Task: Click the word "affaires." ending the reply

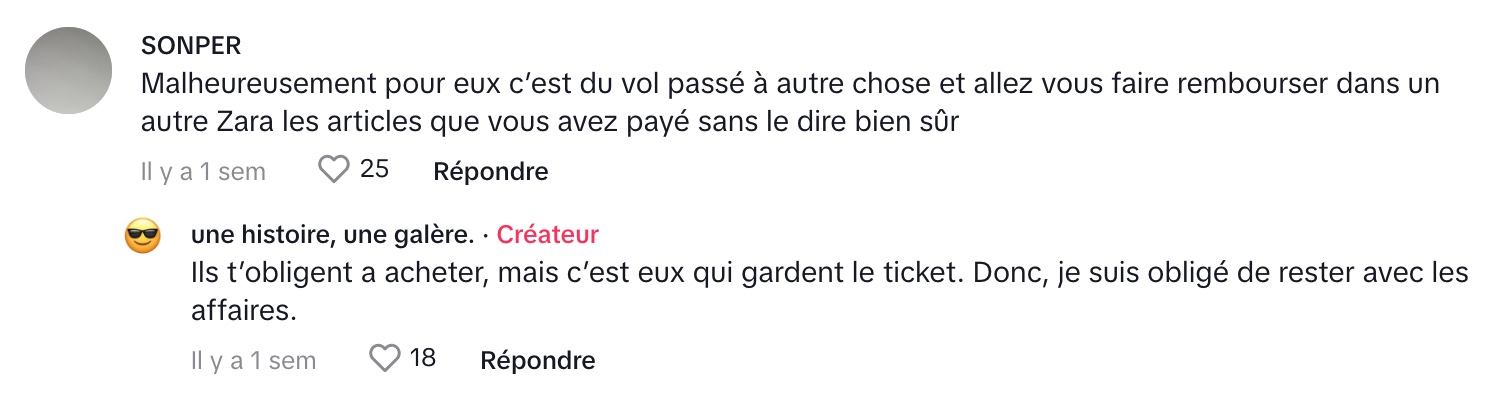Action: 244,310
